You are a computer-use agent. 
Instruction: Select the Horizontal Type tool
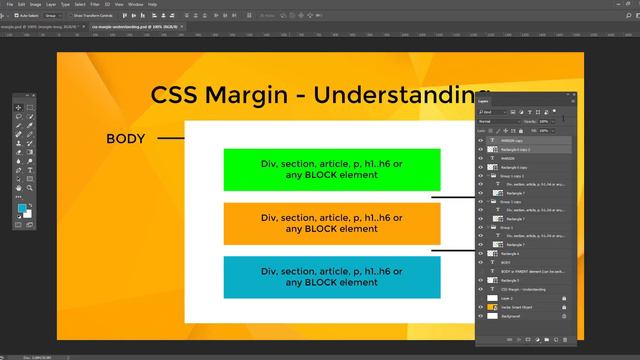click(30, 170)
